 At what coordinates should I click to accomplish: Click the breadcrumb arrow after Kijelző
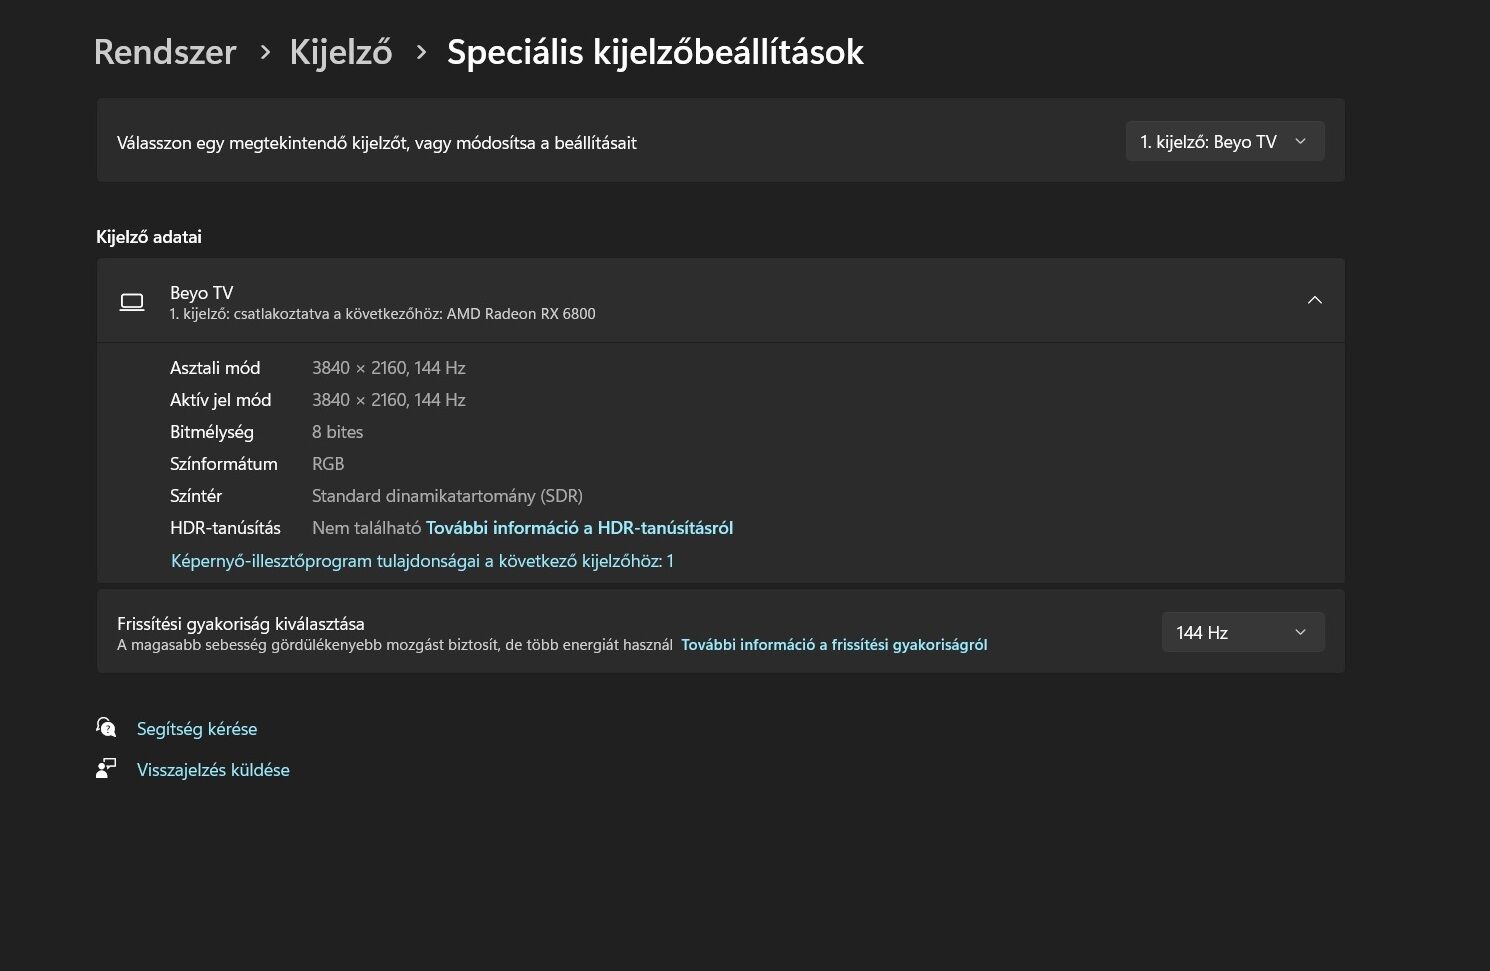tap(421, 52)
